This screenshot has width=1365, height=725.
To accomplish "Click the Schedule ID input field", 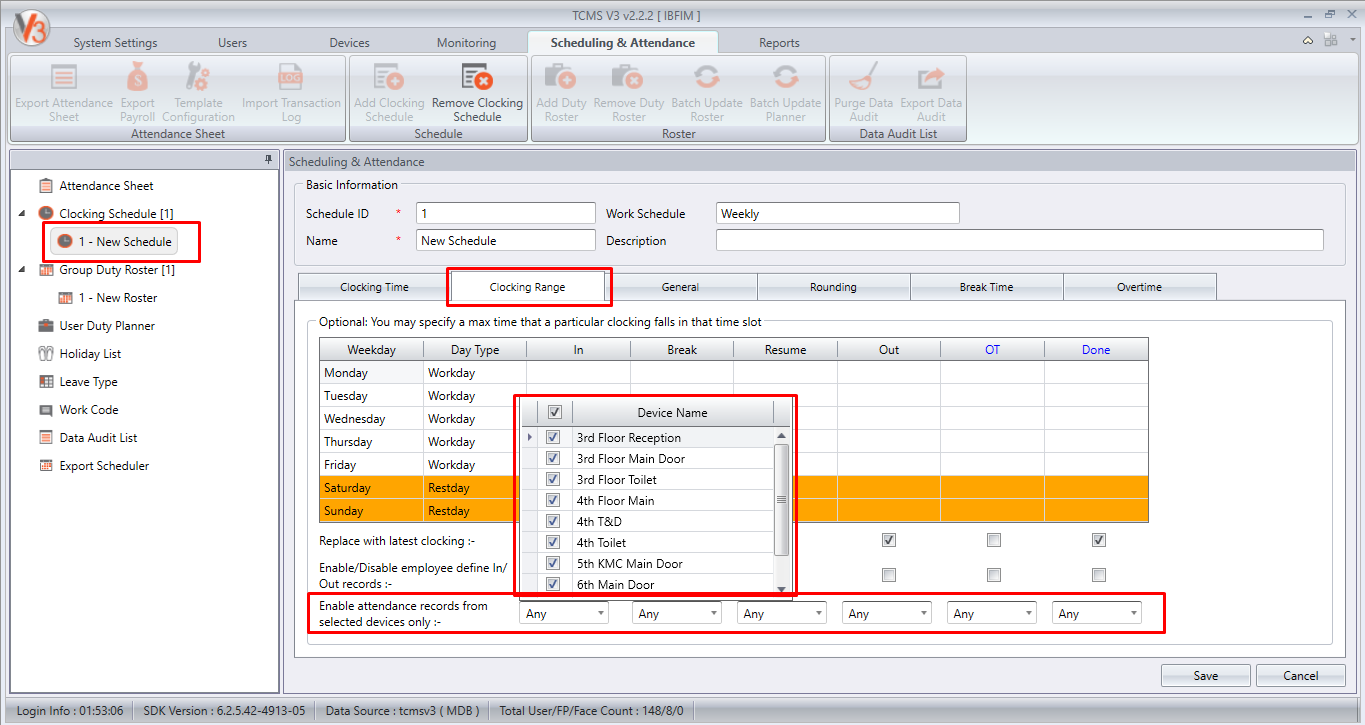I will coord(506,213).
